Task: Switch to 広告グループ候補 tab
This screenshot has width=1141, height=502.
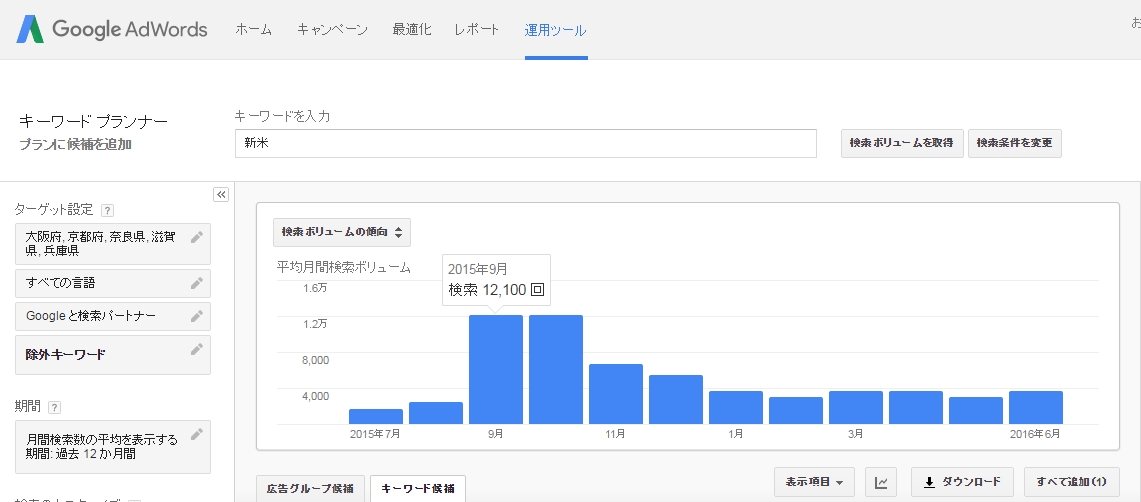Action: [310, 488]
